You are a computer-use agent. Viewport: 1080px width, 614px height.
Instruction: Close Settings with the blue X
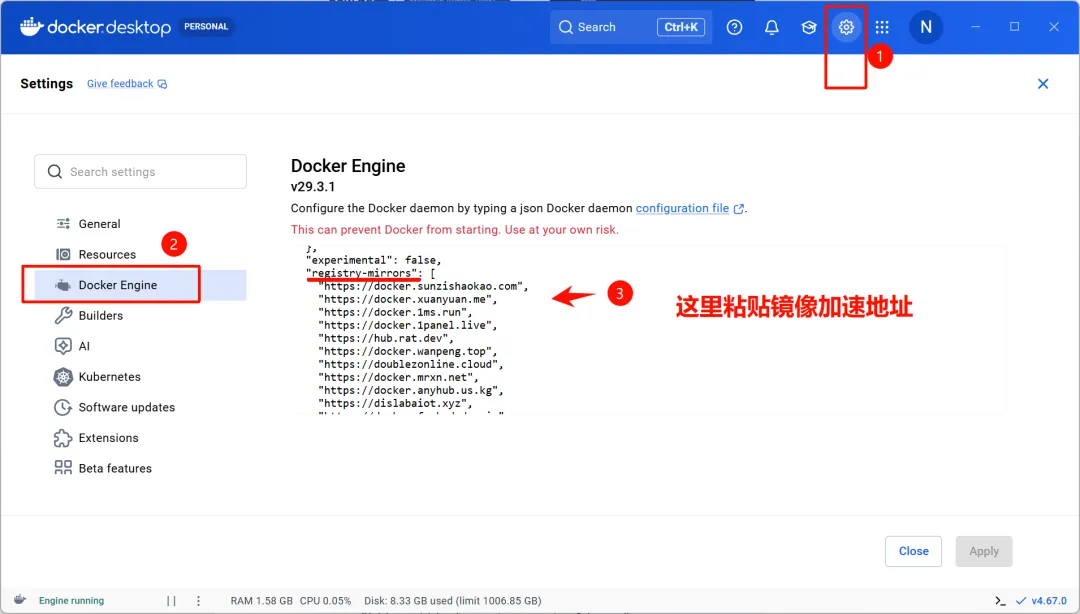tap(1043, 83)
